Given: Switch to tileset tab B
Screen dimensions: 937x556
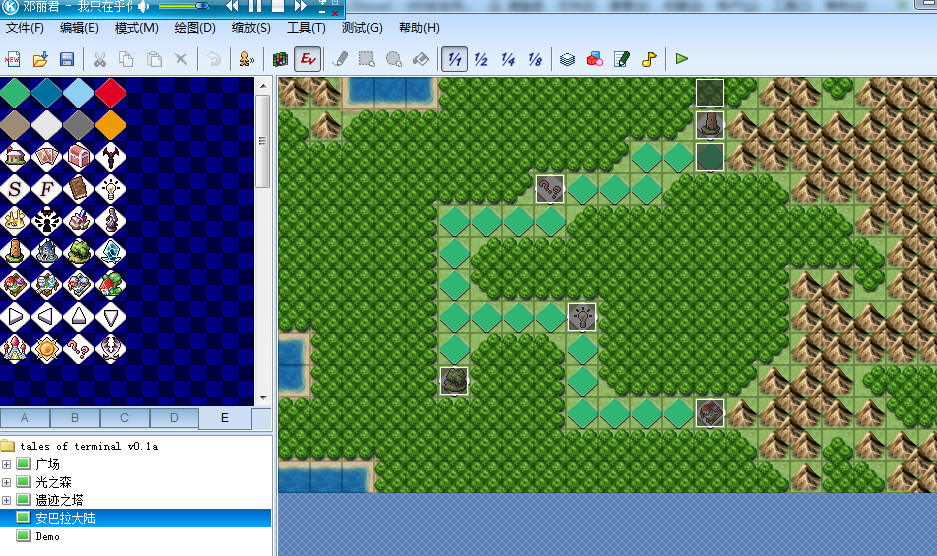Looking at the screenshot, I should coord(75,418).
